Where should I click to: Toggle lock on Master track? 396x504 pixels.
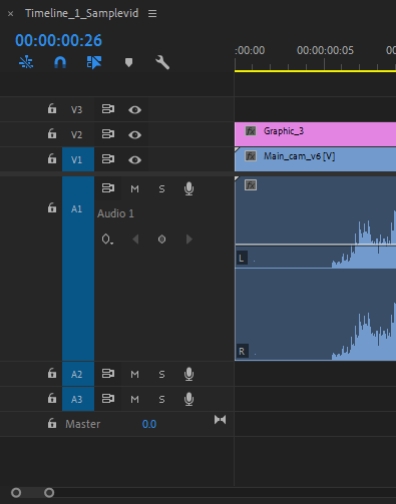(52, 423)
